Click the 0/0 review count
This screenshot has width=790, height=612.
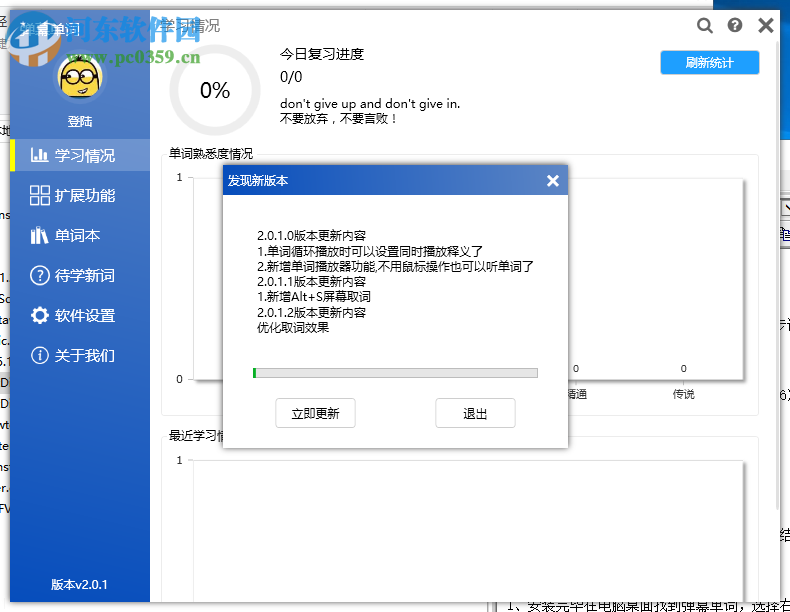pos(291,77)
